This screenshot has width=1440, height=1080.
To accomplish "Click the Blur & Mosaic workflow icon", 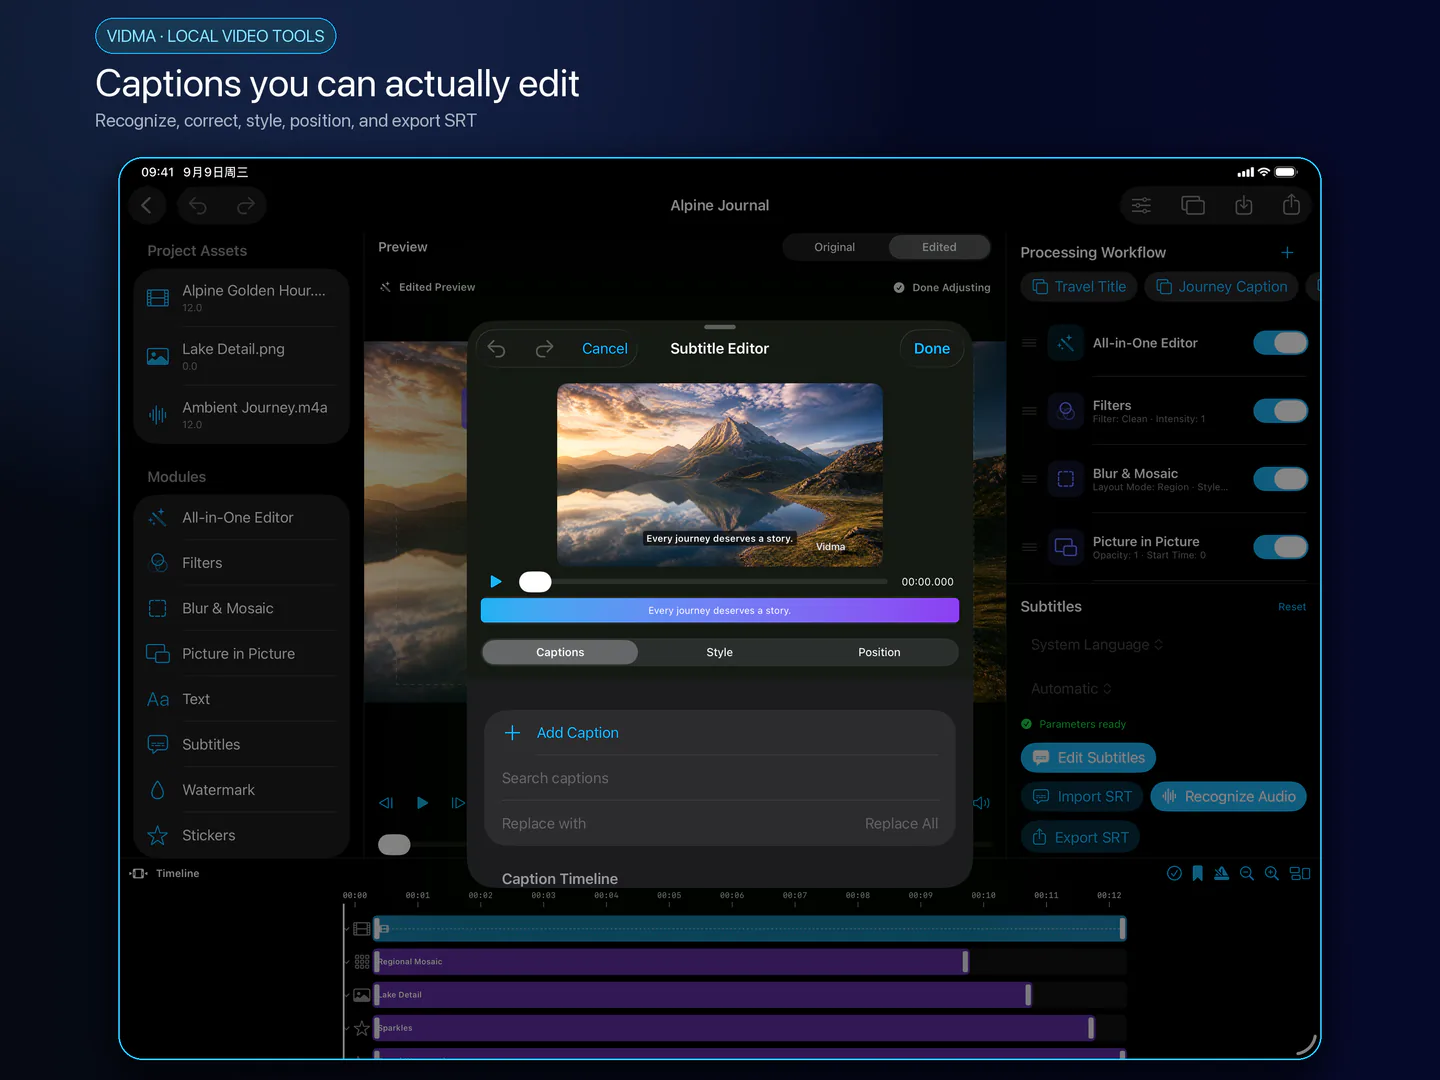I will 1066,479.
